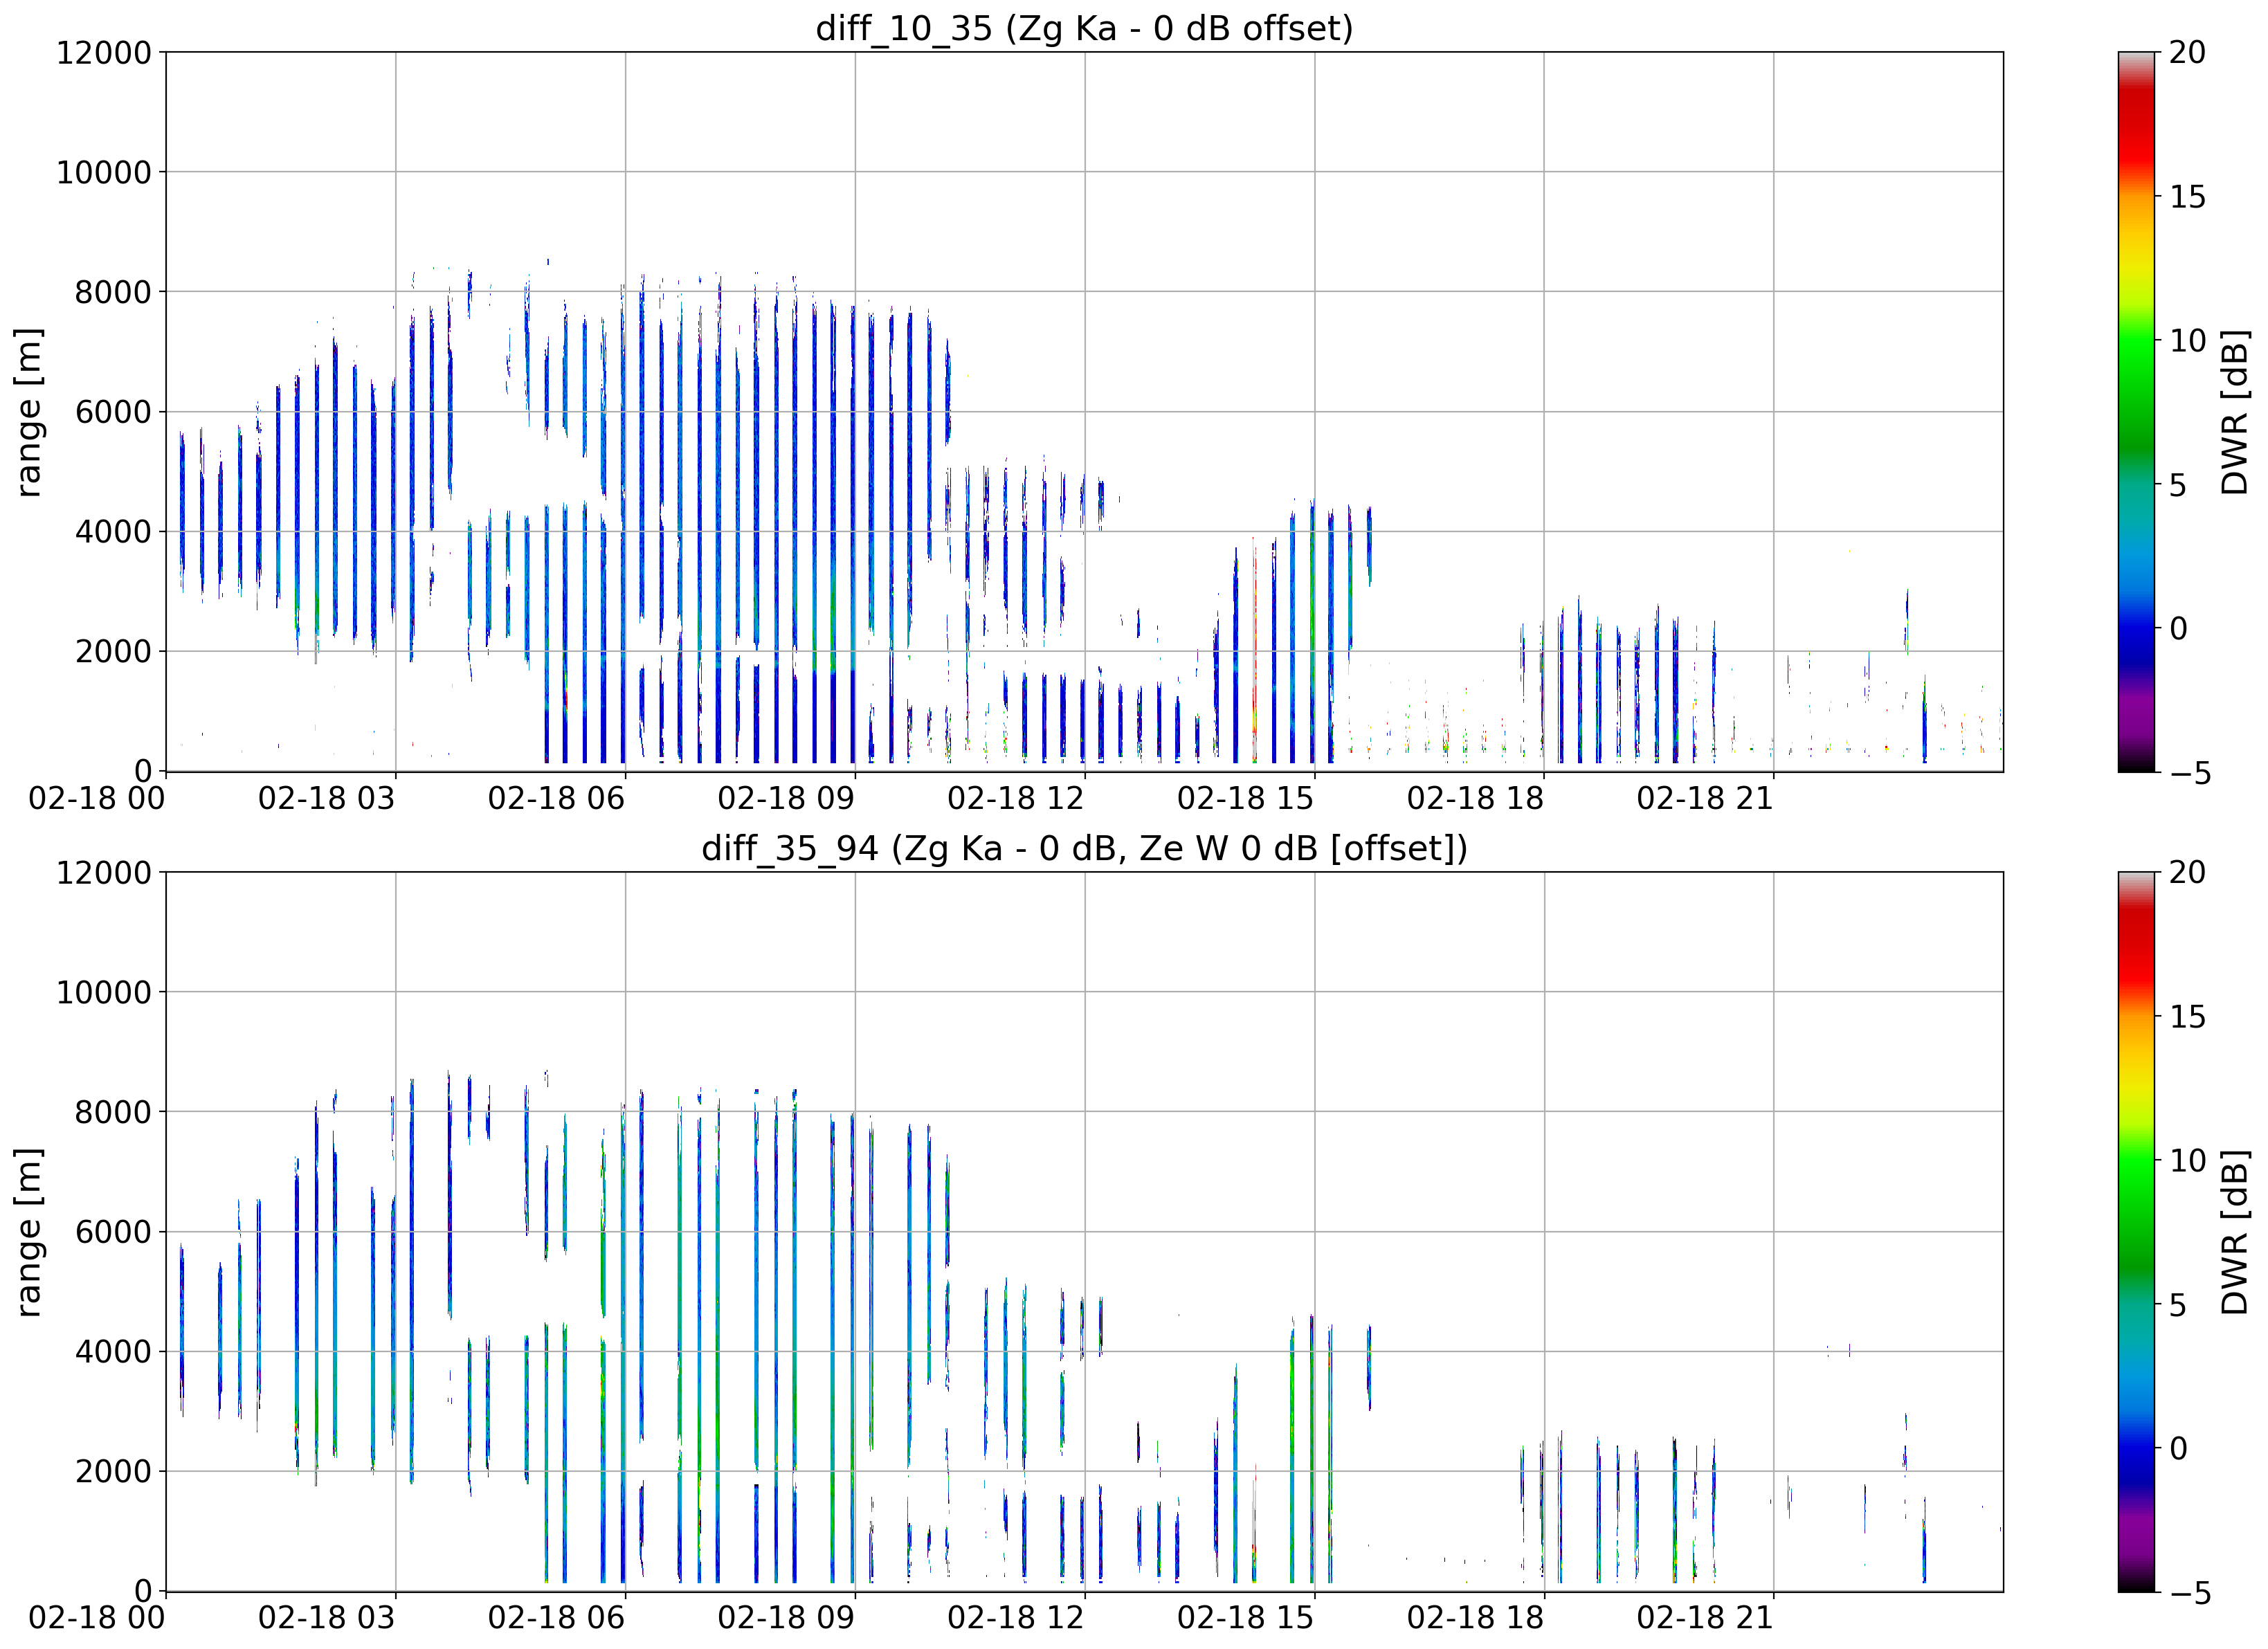The width and height of the screenshot is (2268, 1649).
Task: Select the "02-18 15" time label under the diff_10_35 plot
Action: pos(1246,798)
